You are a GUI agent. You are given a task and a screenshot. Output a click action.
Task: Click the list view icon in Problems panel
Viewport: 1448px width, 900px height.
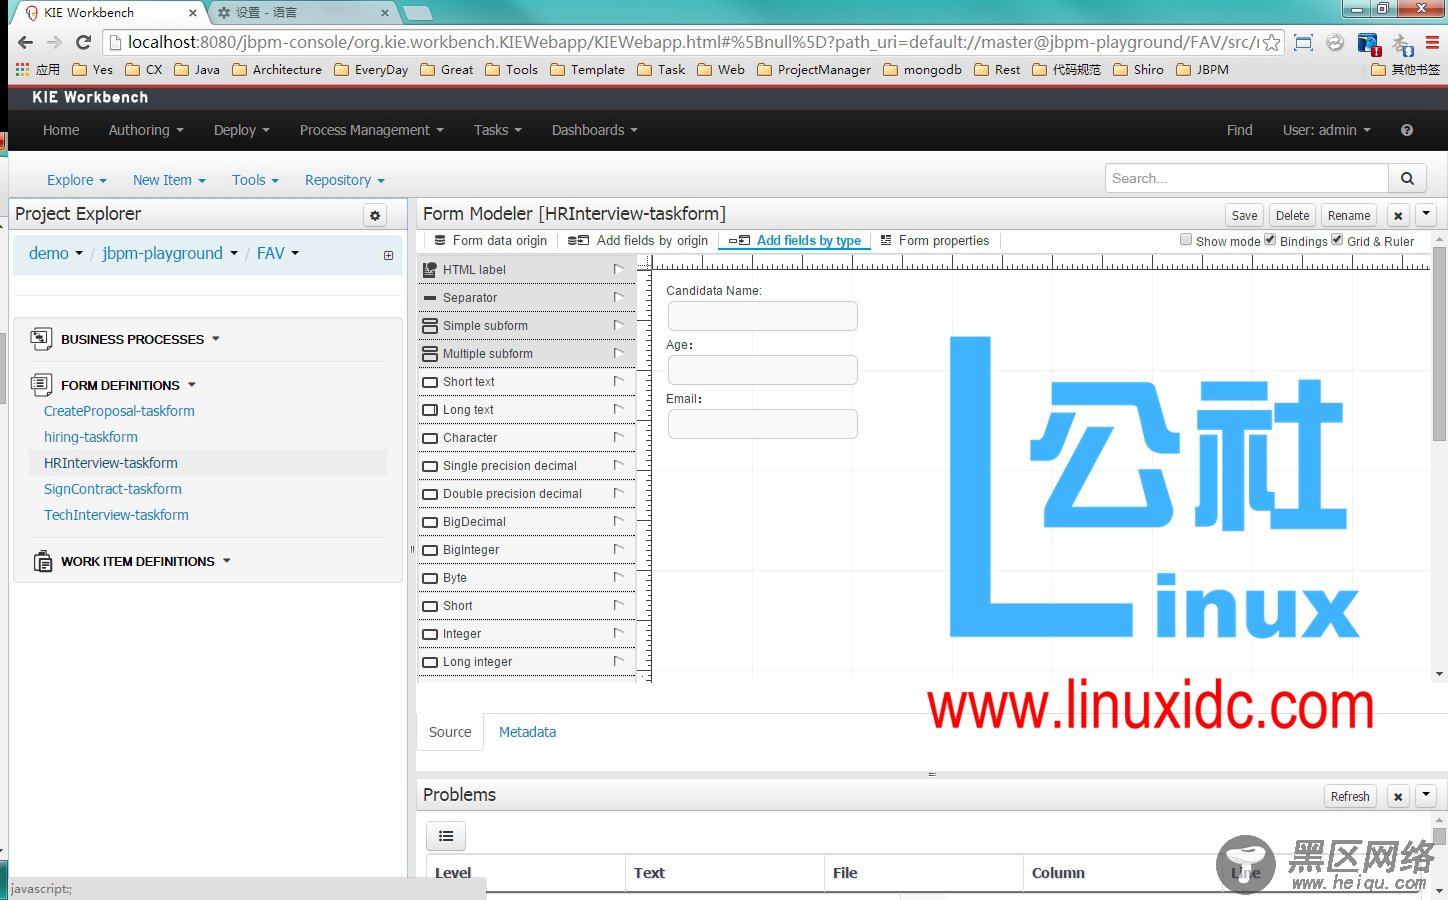pyautogui.click(x=446, y=836)
